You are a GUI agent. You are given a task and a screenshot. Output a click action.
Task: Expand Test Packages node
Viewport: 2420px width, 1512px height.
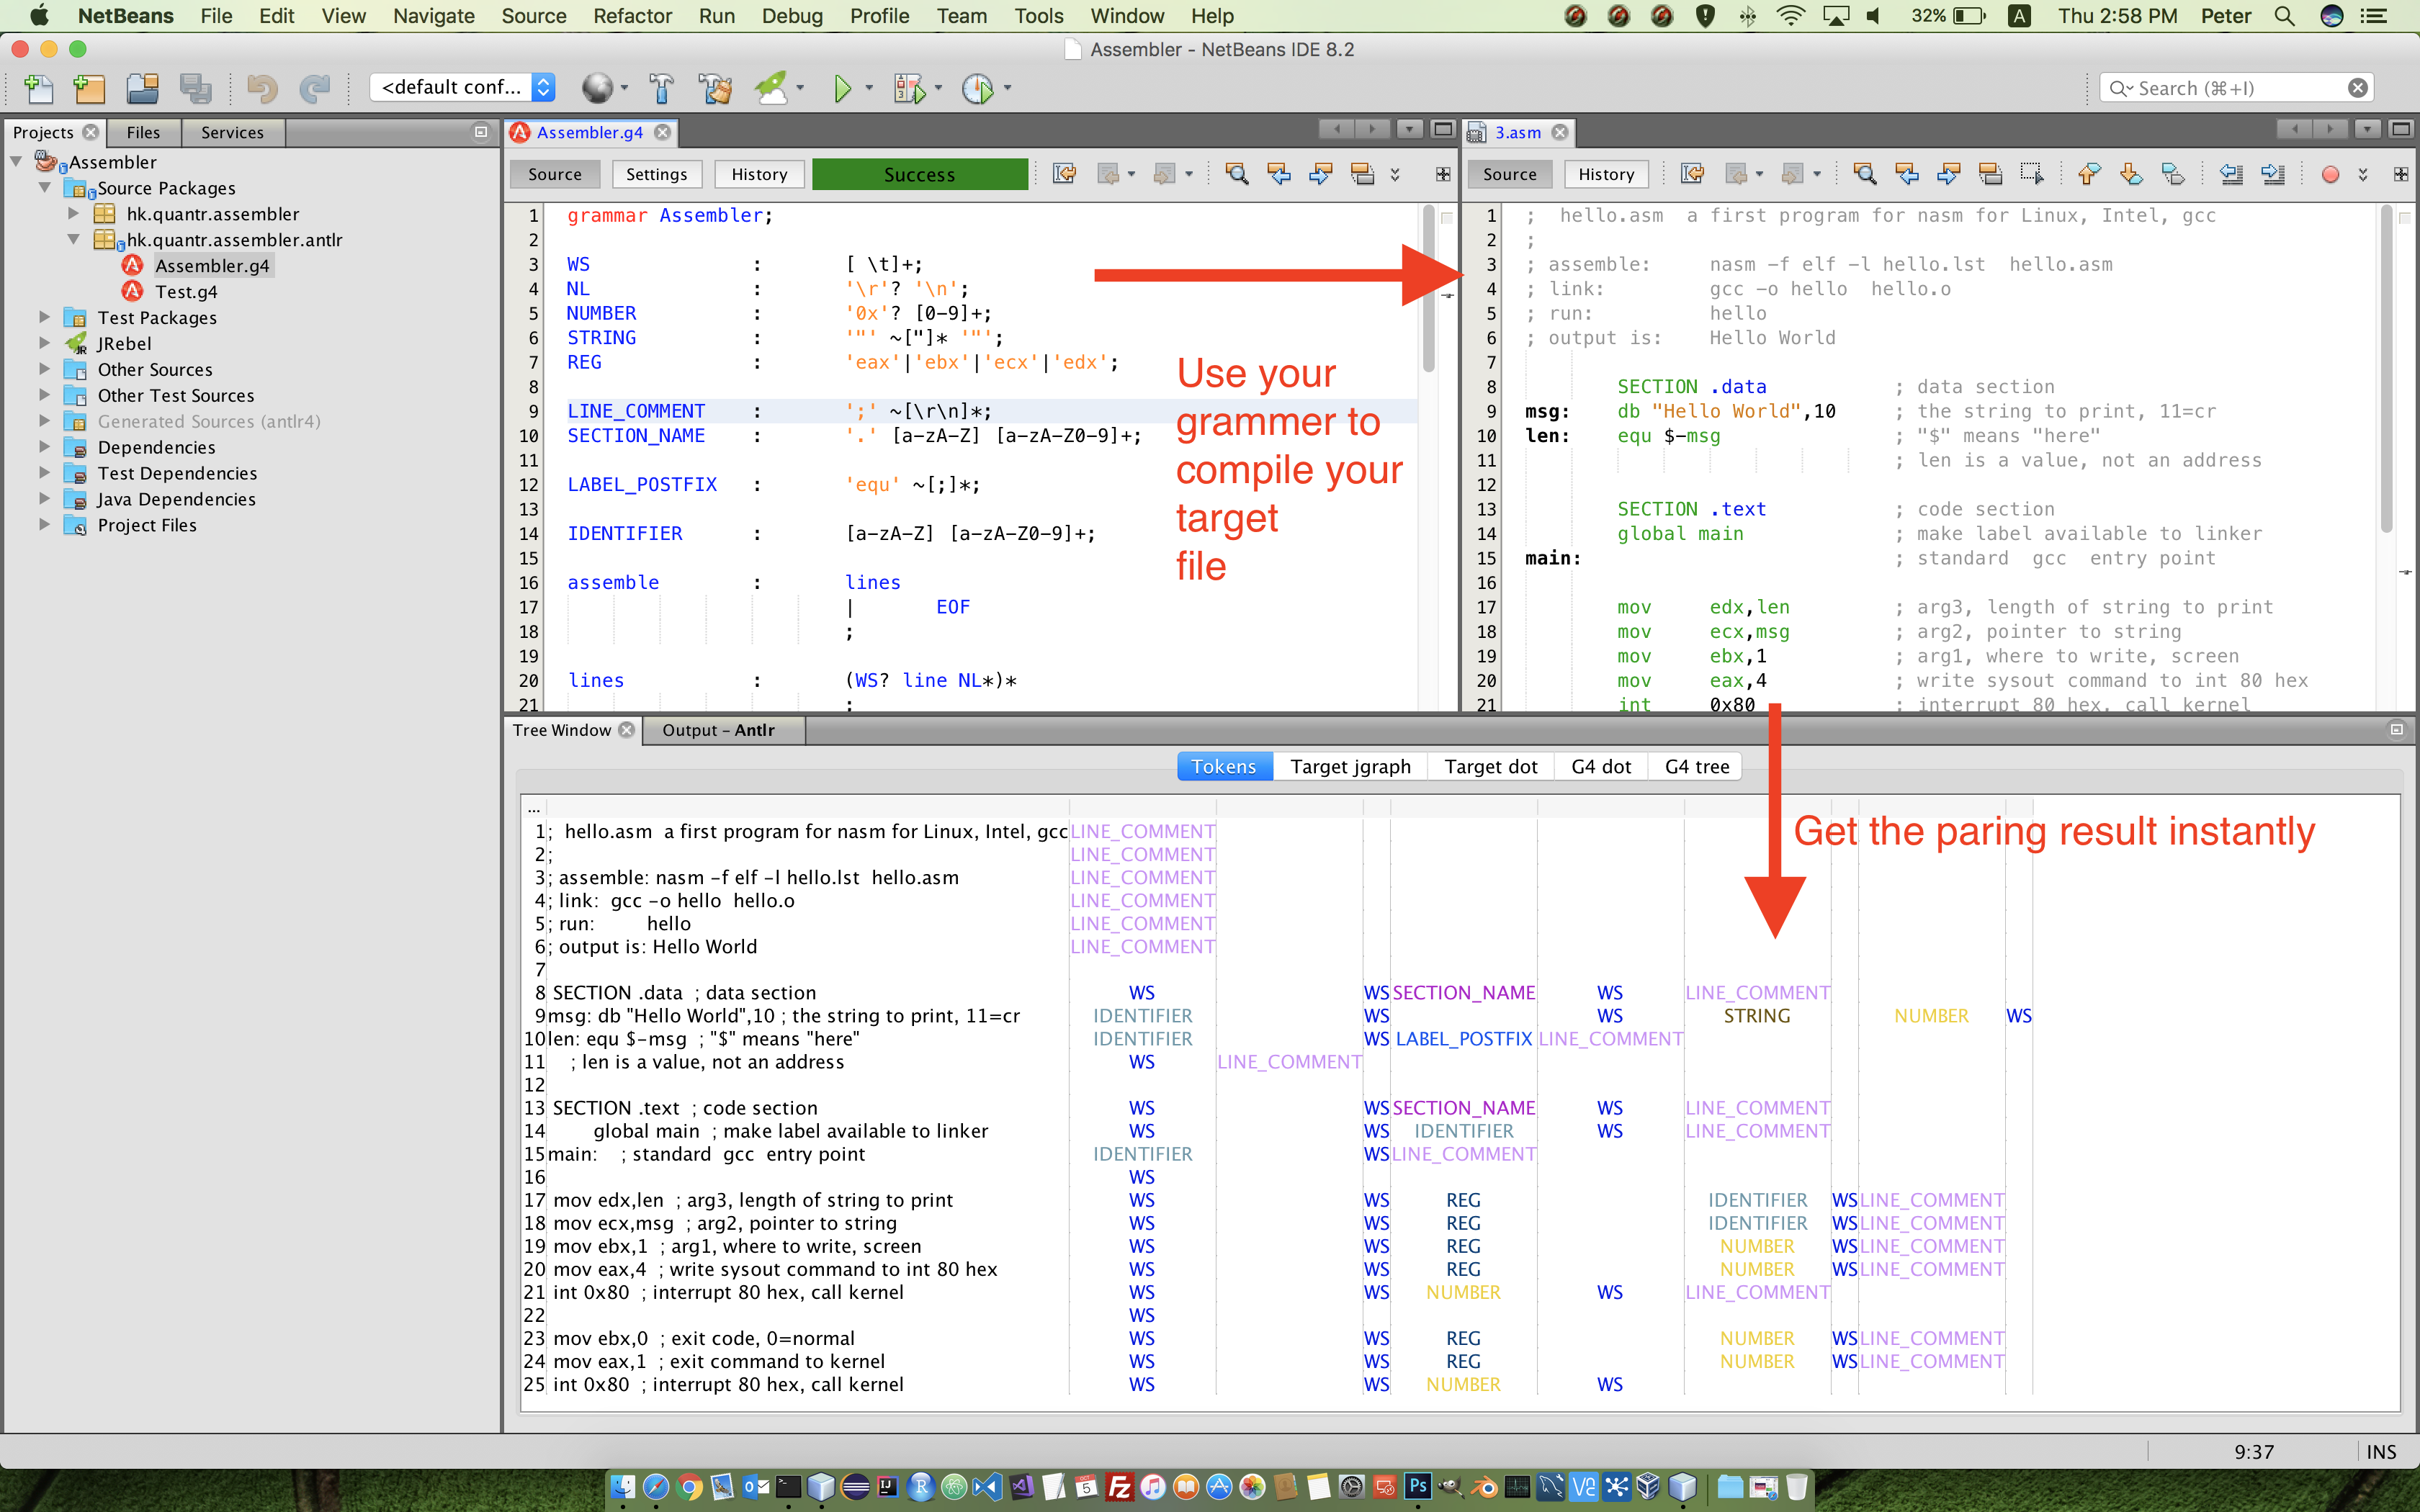[45, 317]
